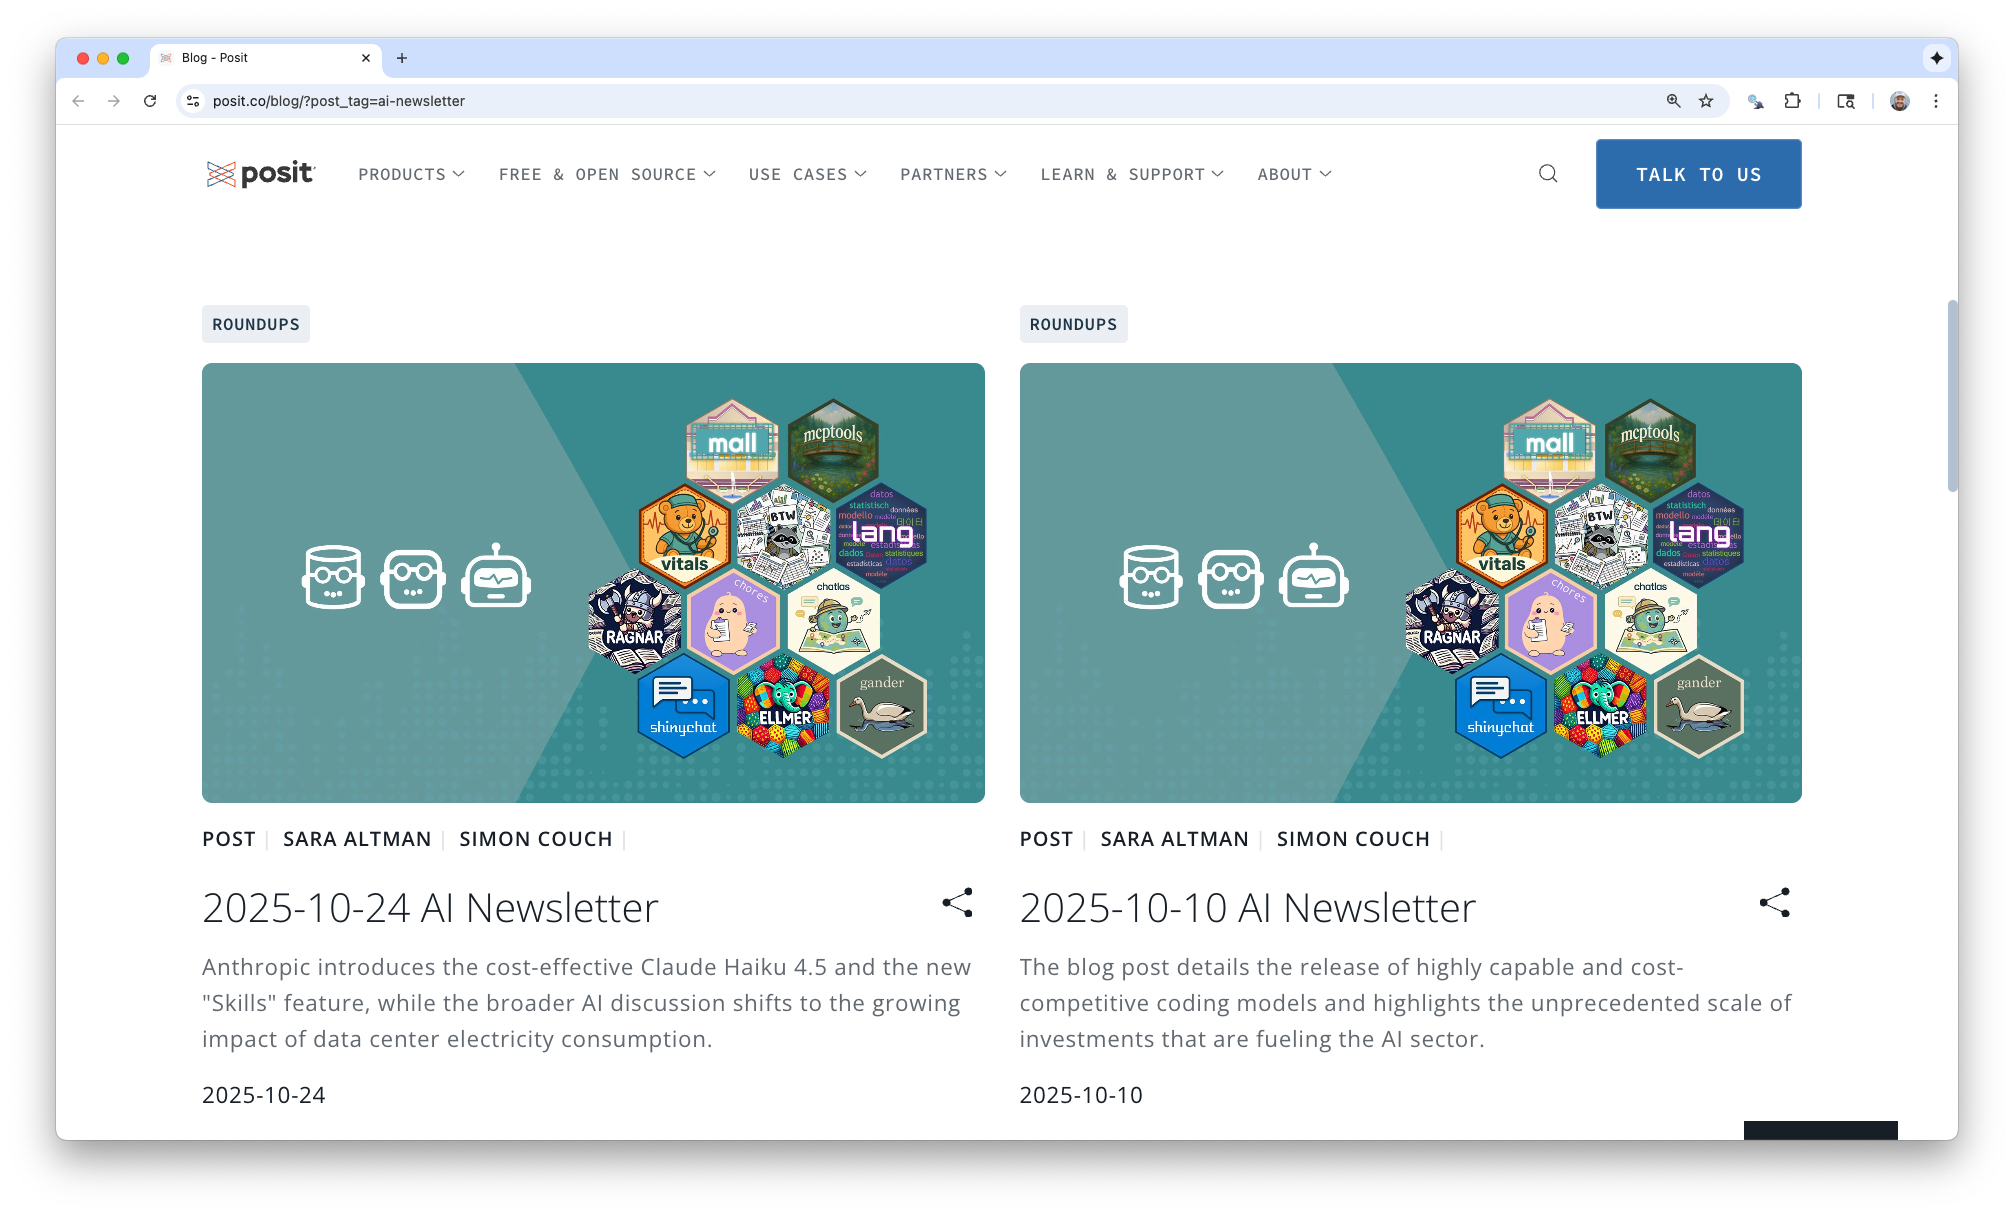
Task: Expand the Products menu
Action: pyautogui.click(x=411, y=174)
